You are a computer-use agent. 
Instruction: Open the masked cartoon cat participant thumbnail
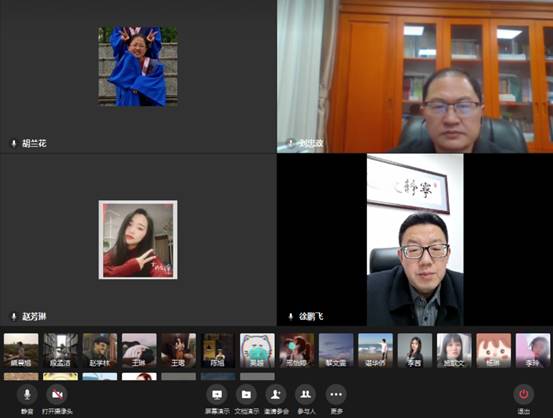pos(257,350)
